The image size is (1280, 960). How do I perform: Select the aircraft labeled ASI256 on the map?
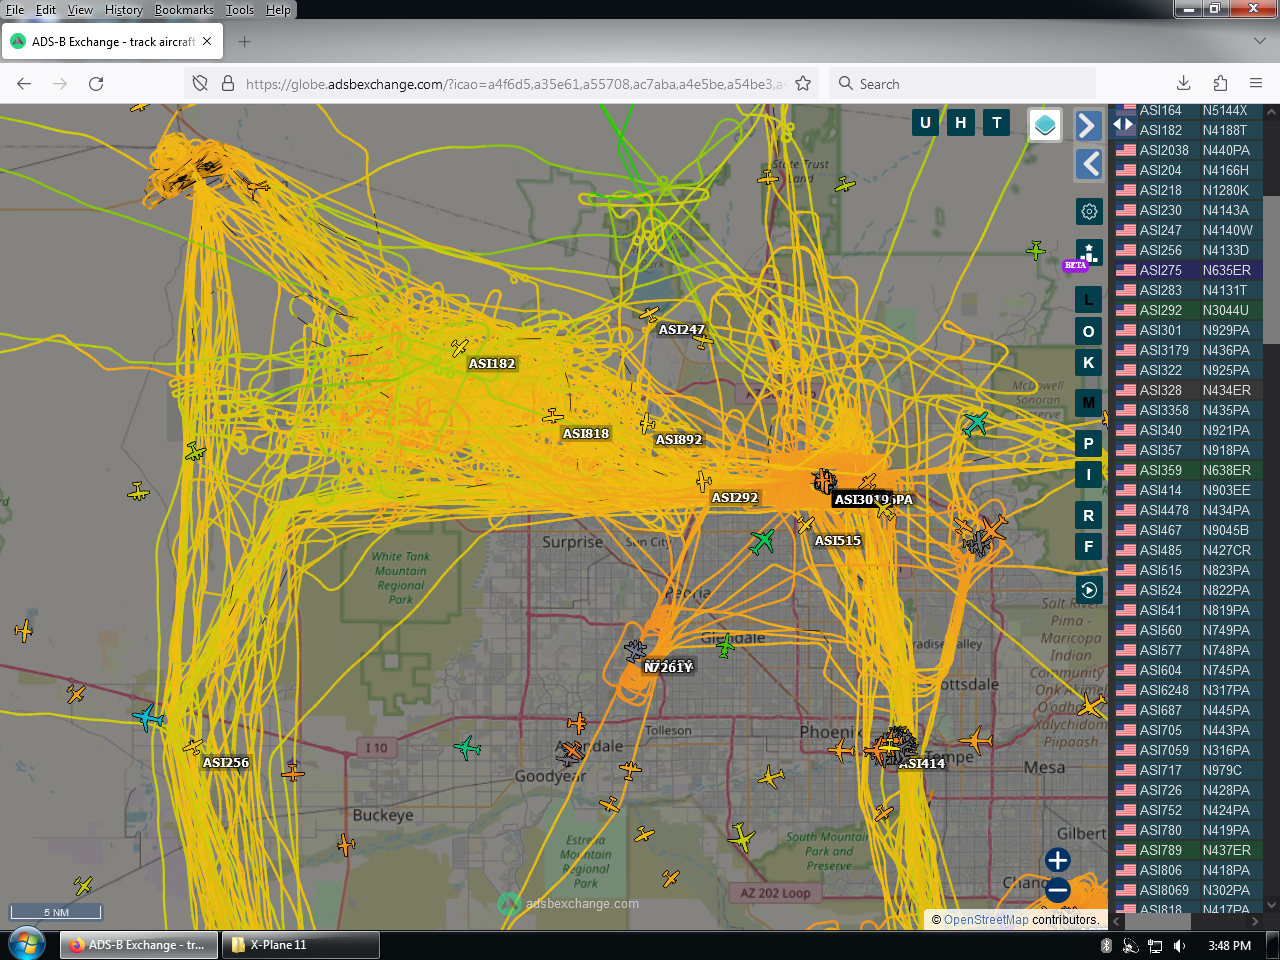click(193, 746)
